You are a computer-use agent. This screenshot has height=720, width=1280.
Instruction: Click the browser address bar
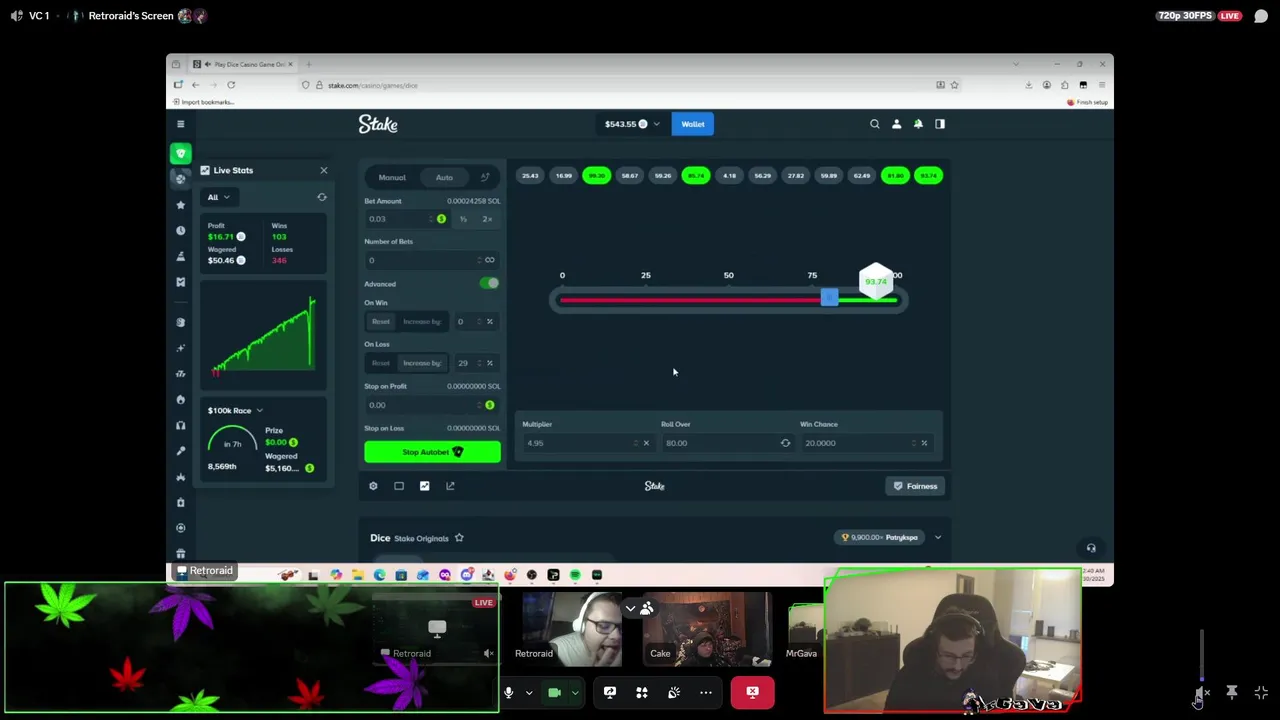(x=620, y=85)
